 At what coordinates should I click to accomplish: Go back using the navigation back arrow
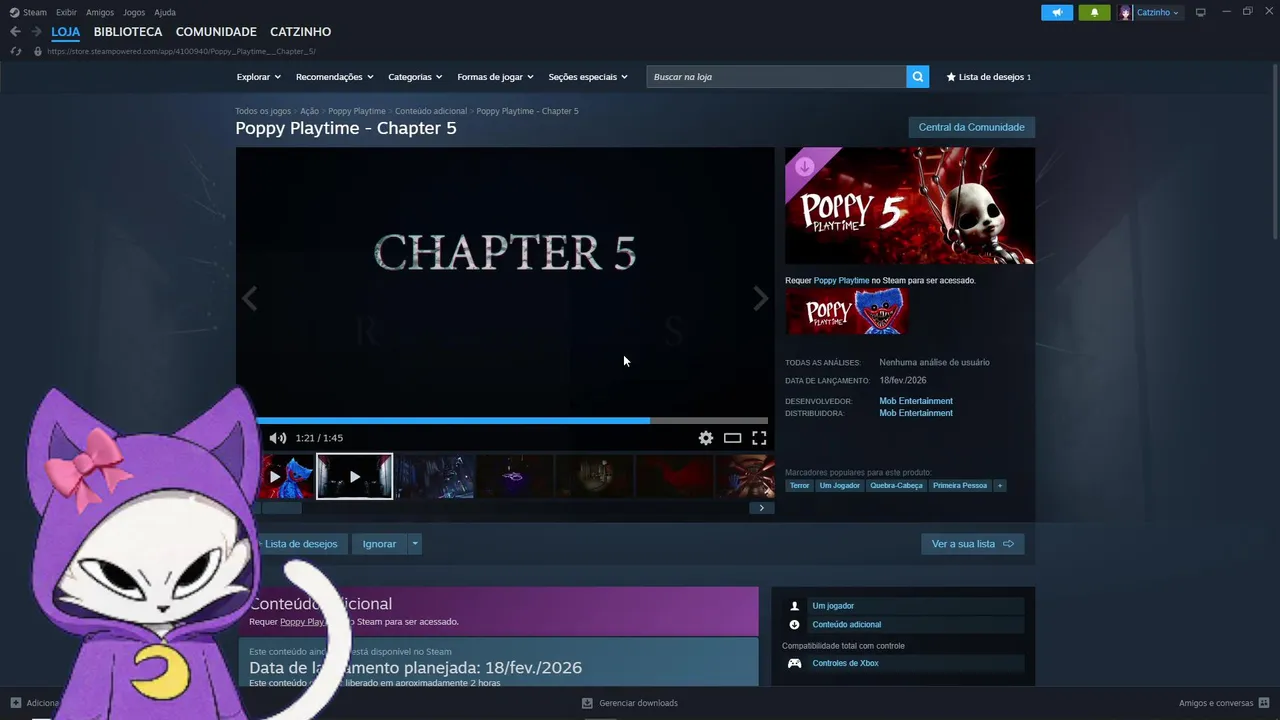(x=15, y=32)
